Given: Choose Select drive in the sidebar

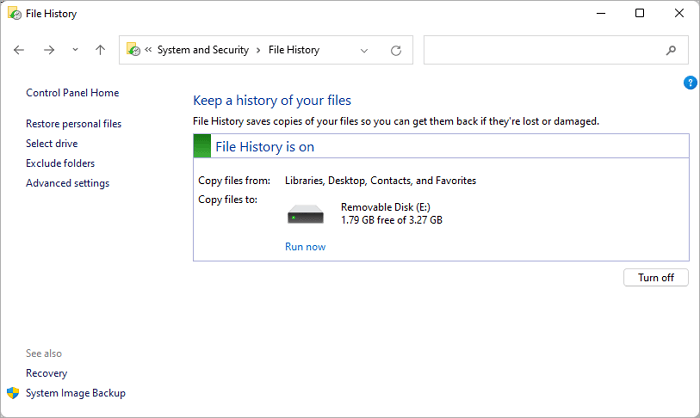Looking at the screenshot, I should click(x=52, y=144).
